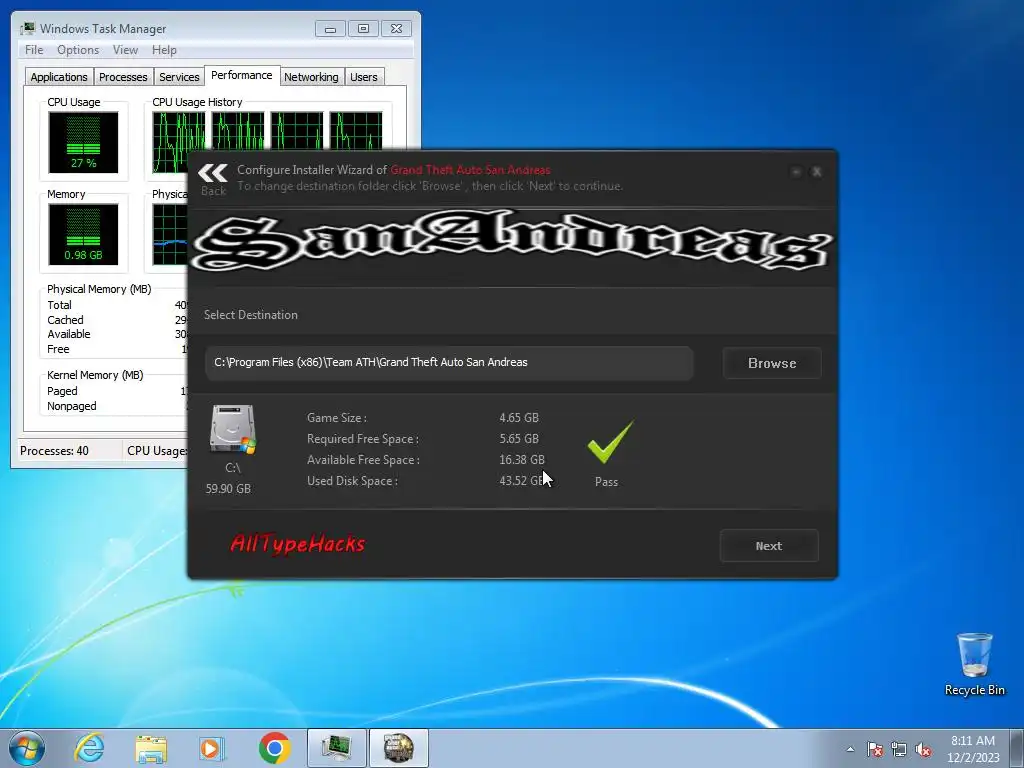Click the '59.90 GB' drive capacity text
The image size is (1024, 768).
click(x=228, y=488)
